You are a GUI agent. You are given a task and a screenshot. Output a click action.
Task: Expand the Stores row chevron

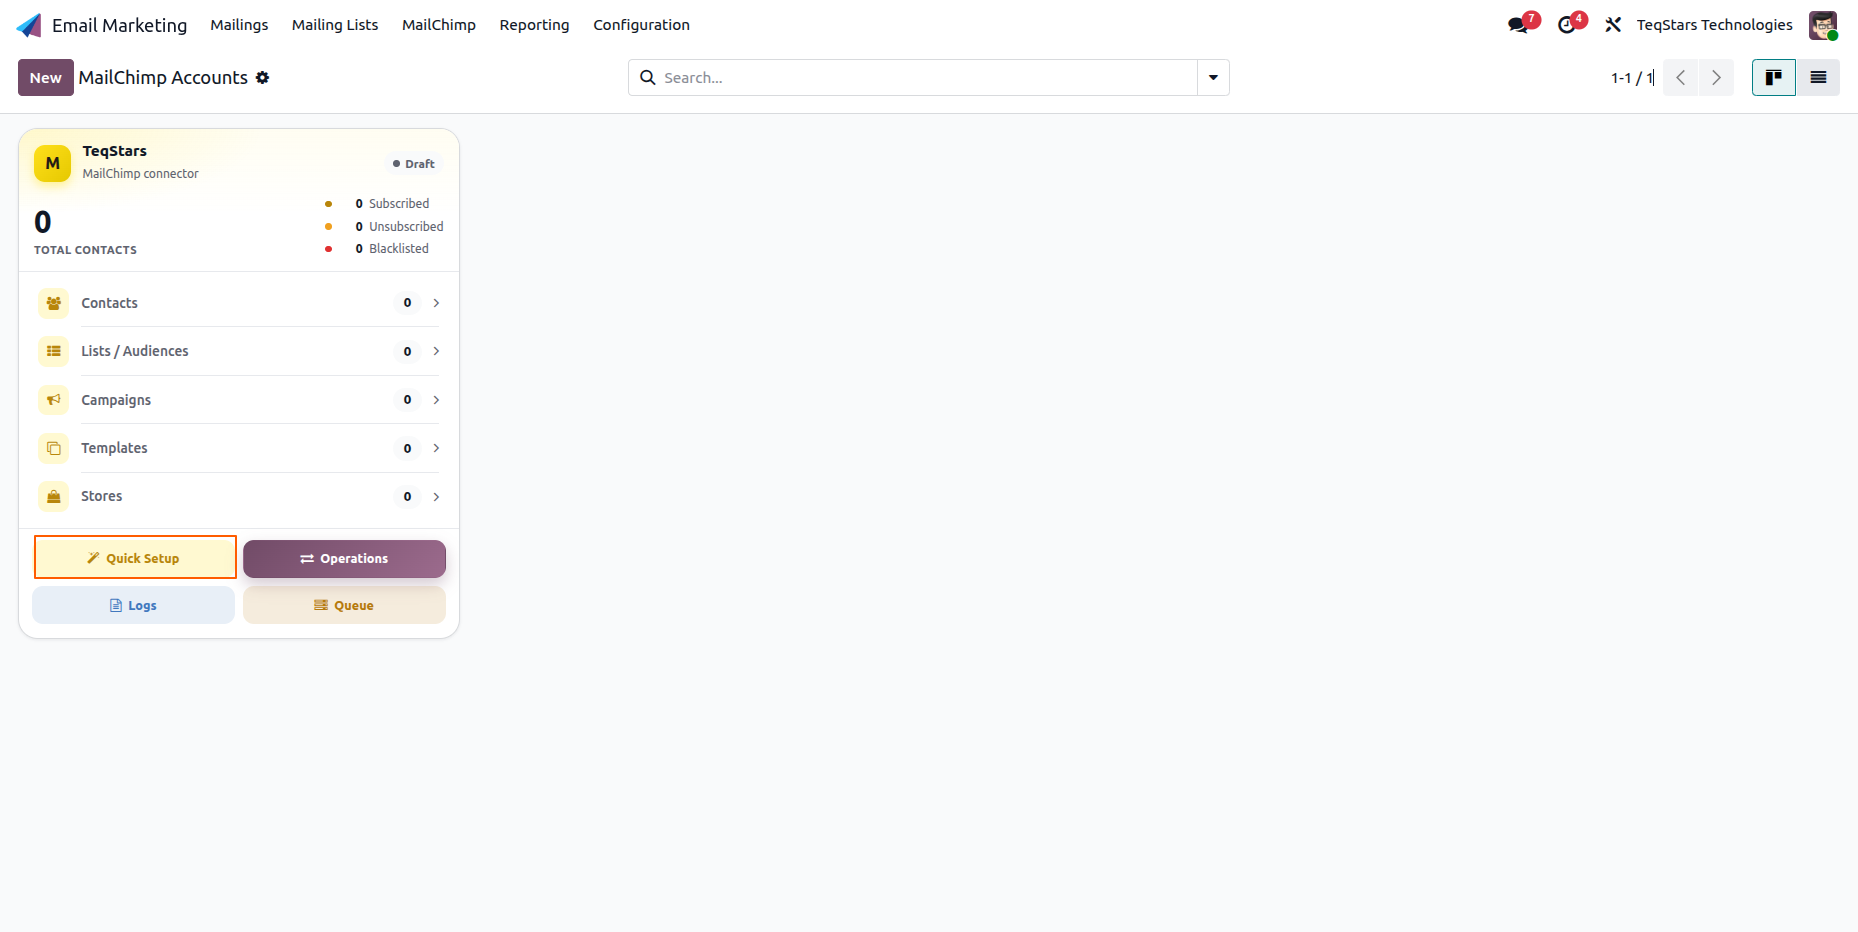[x=436, y=496]
